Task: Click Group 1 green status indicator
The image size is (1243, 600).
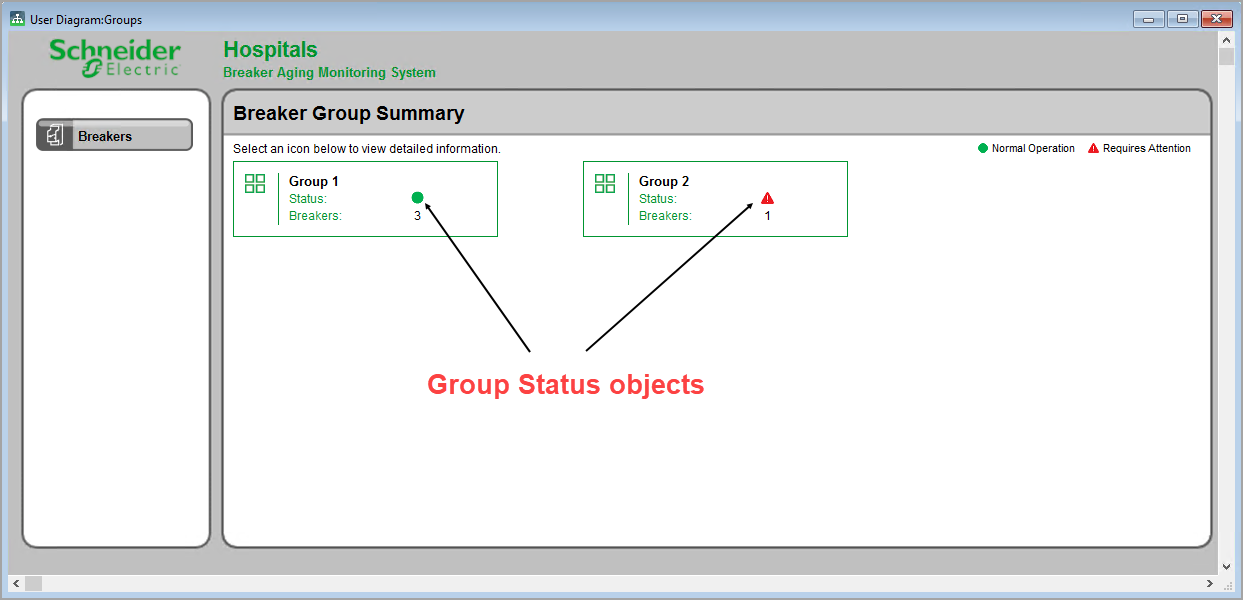Action: (417, 198)
